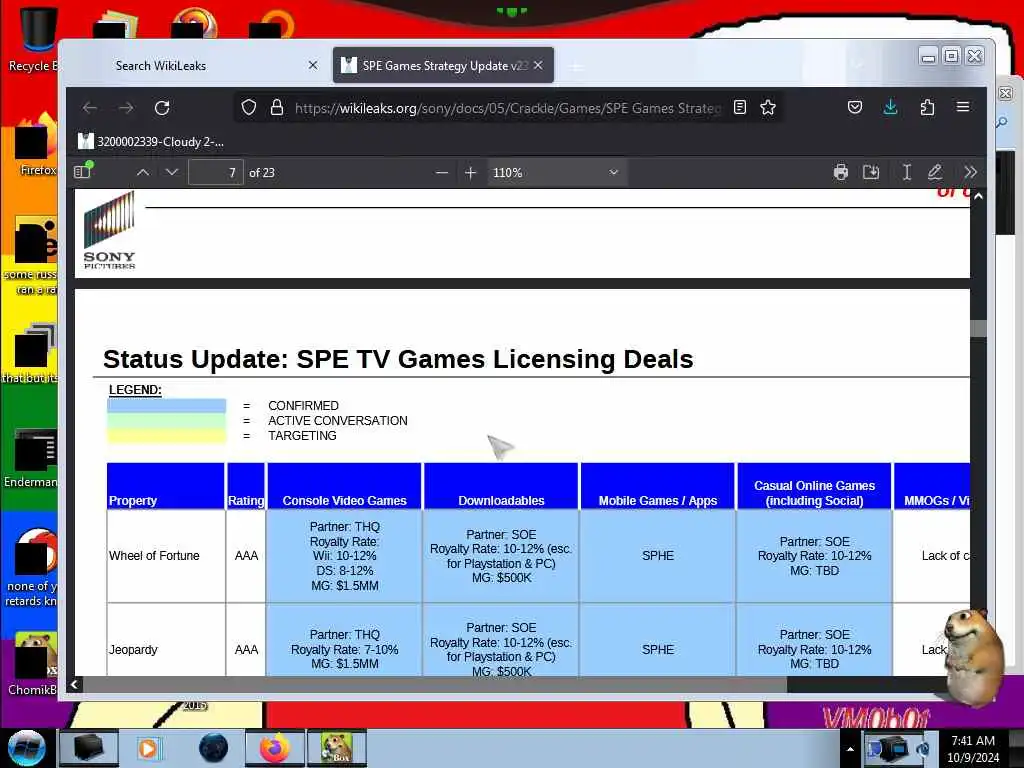Select the PDF text annotation tool
The image size is (1024, 768).
tap(906, 172)
